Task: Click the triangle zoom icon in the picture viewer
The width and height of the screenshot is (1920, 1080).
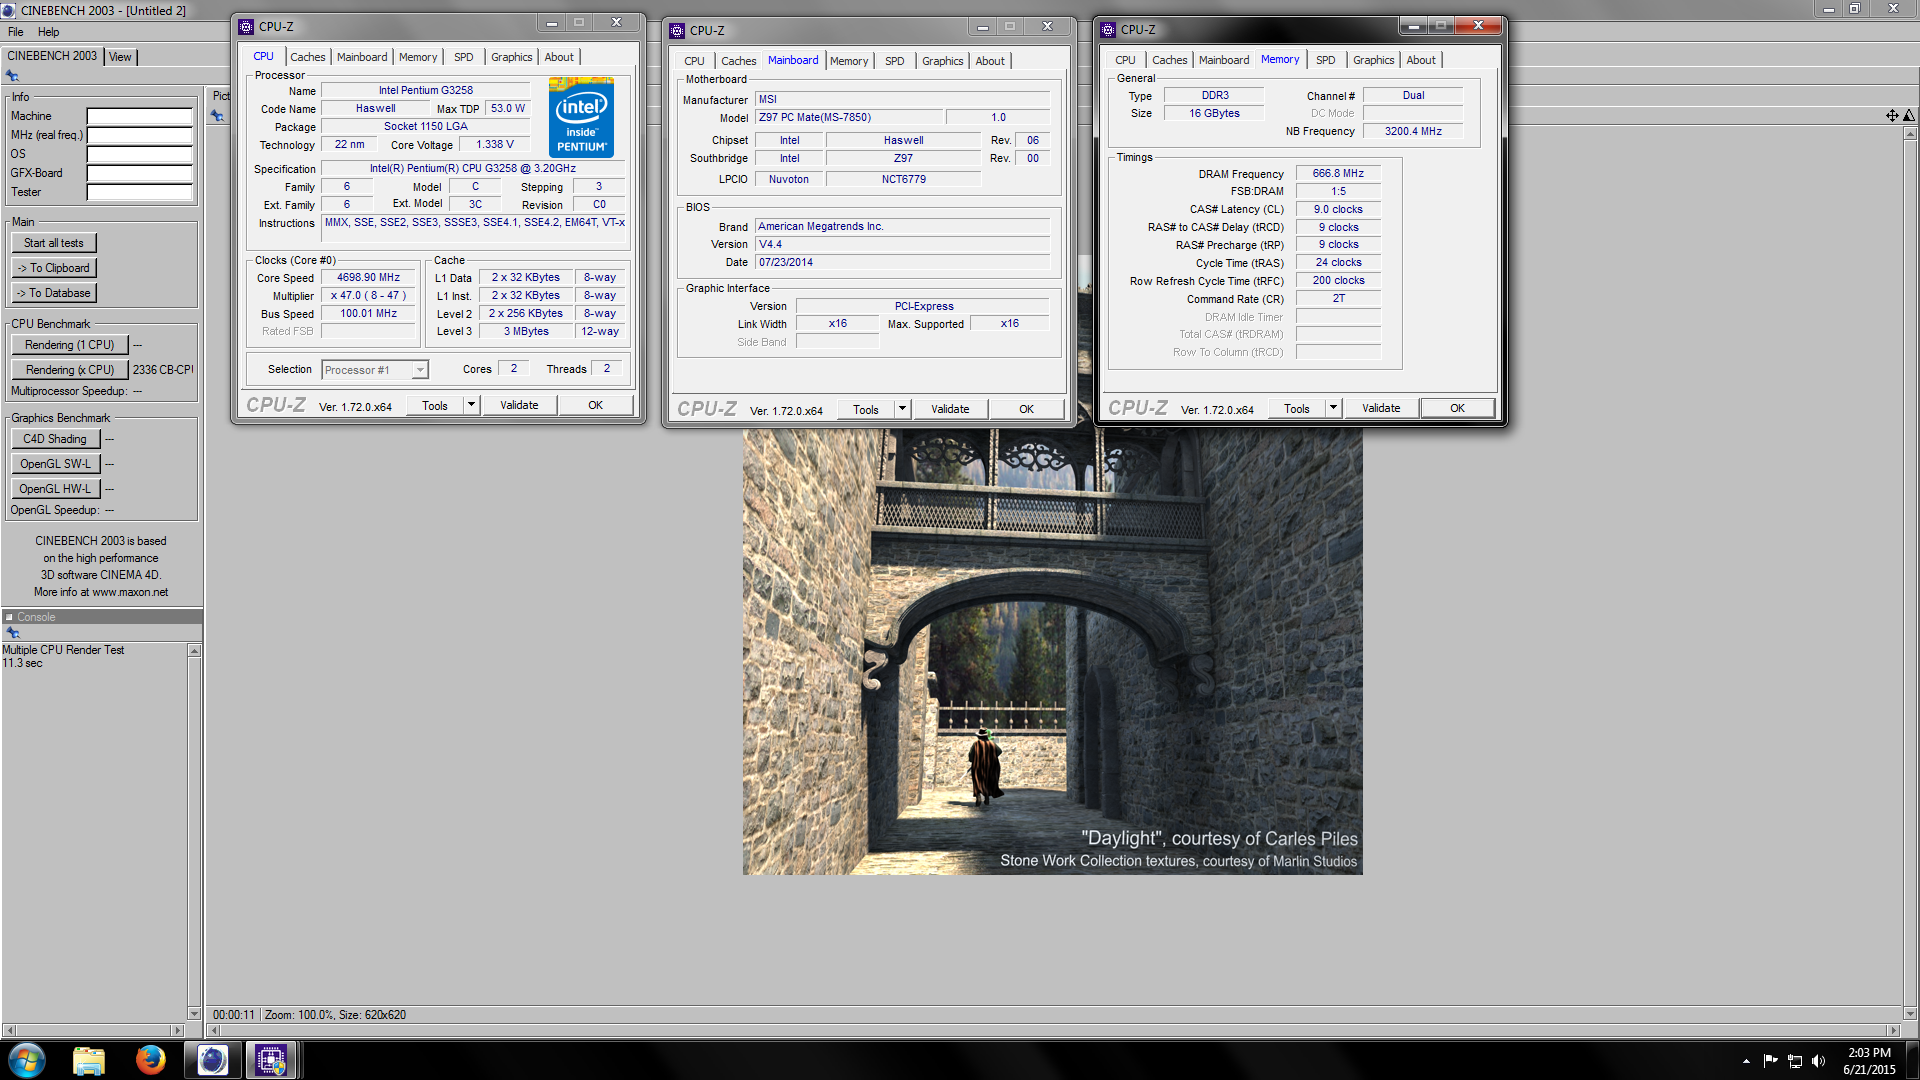Action: coord(1909,116)
